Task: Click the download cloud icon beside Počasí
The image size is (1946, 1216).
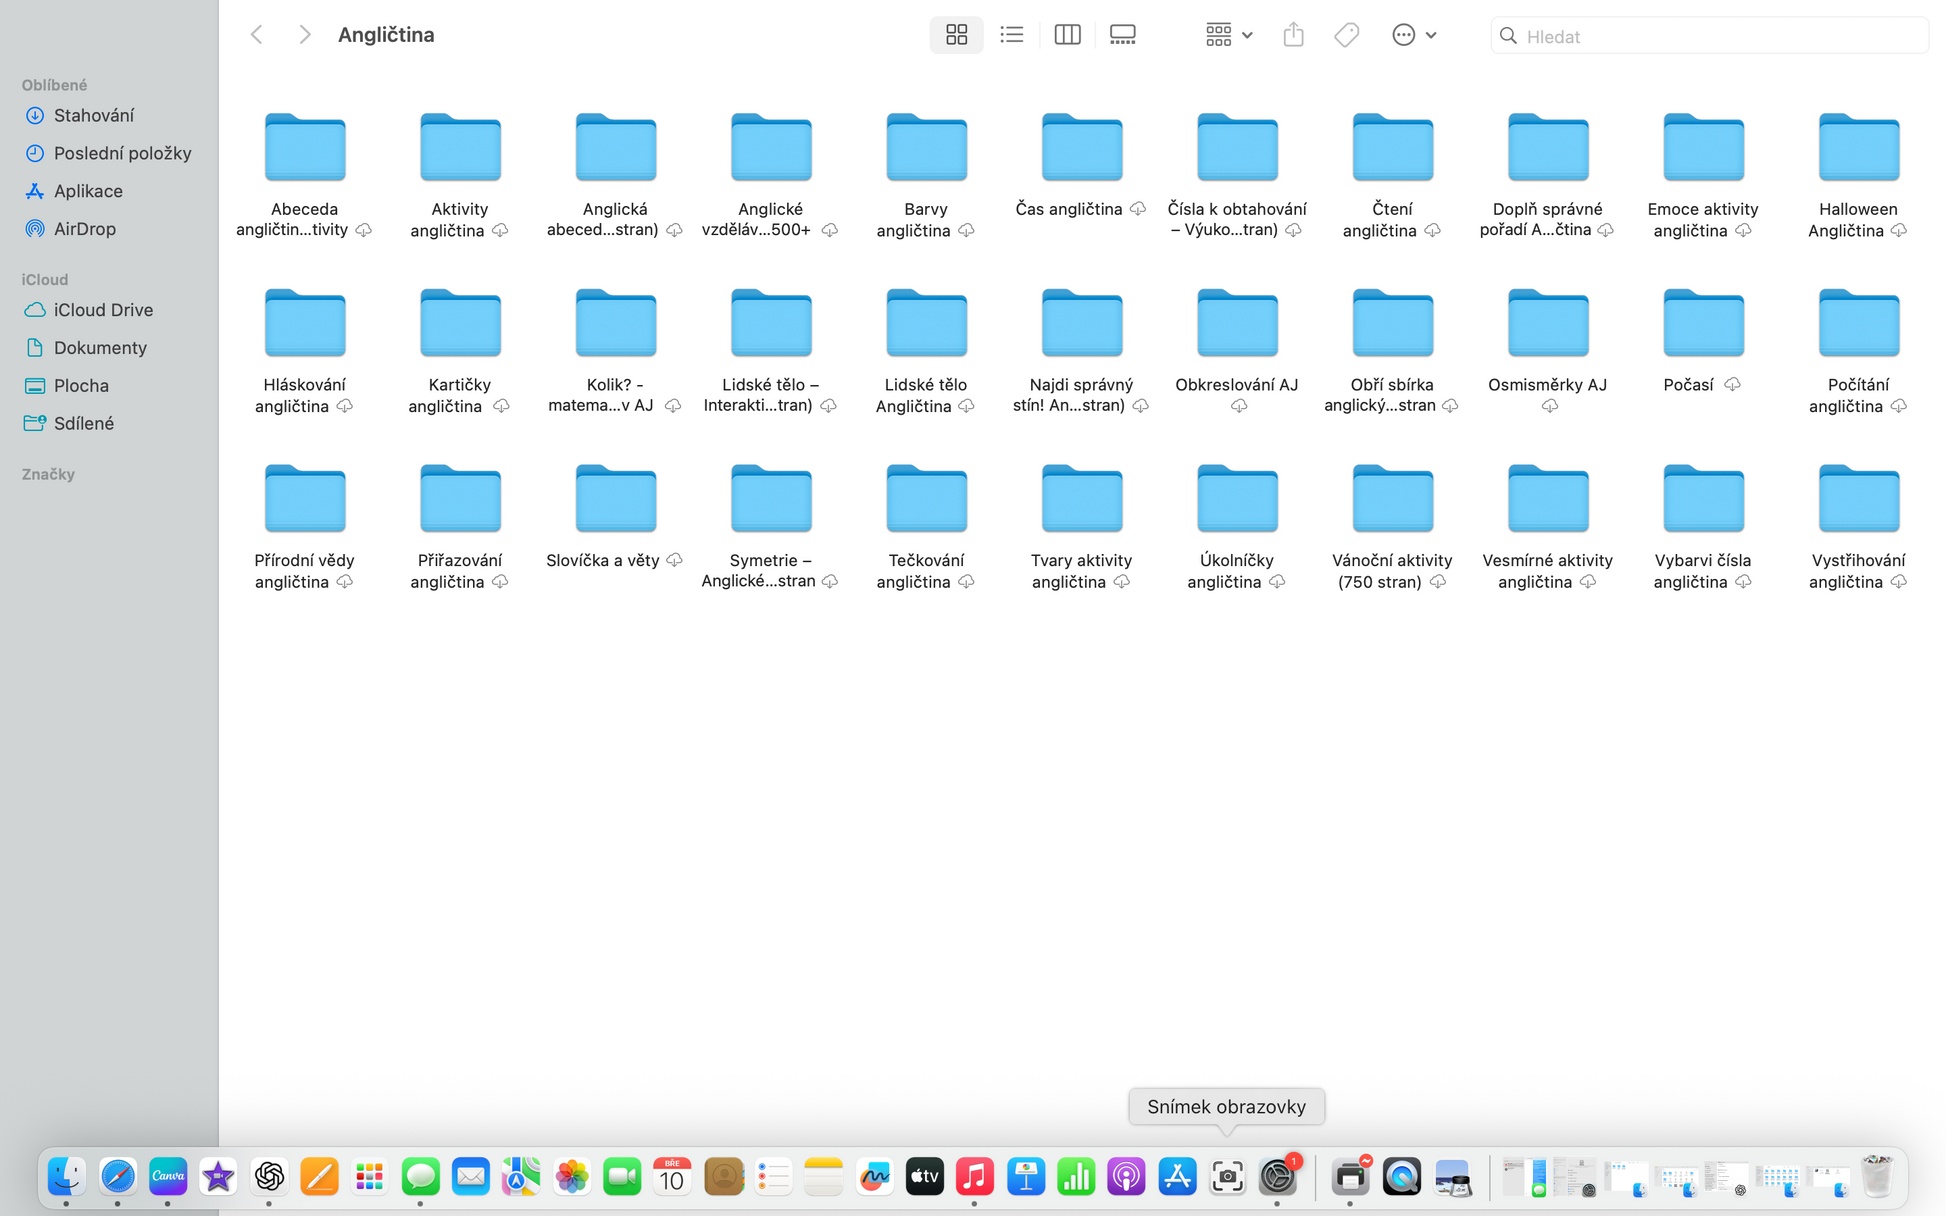Action: coord(1732,384)
